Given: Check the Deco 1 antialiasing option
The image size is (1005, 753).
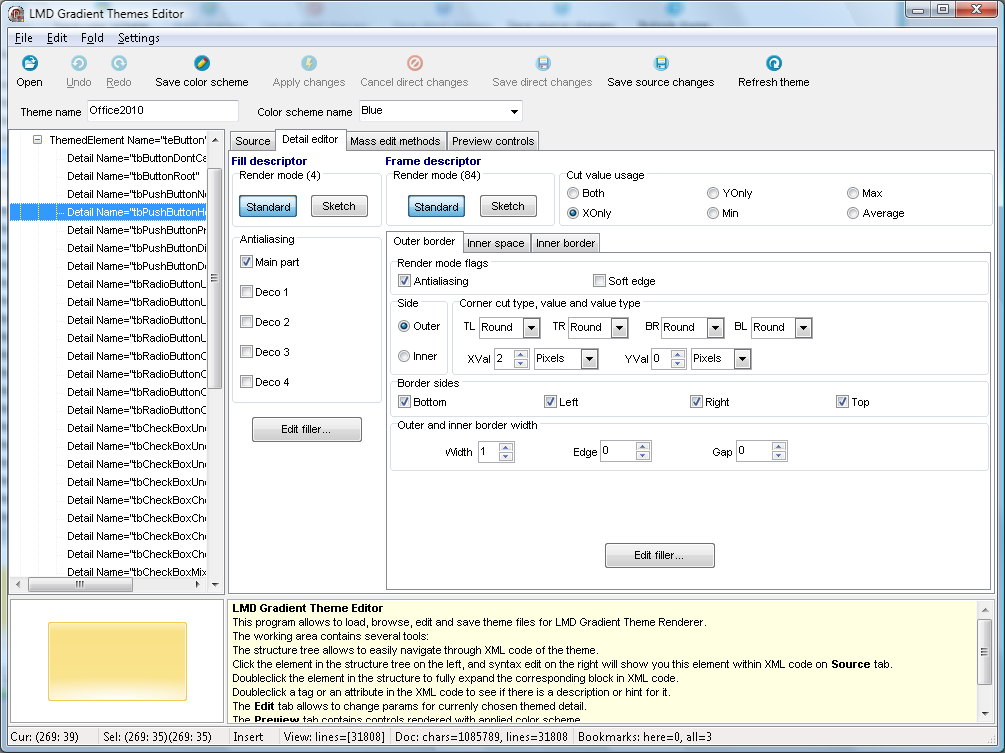Looking at the screenshot, I should (247, 292).
